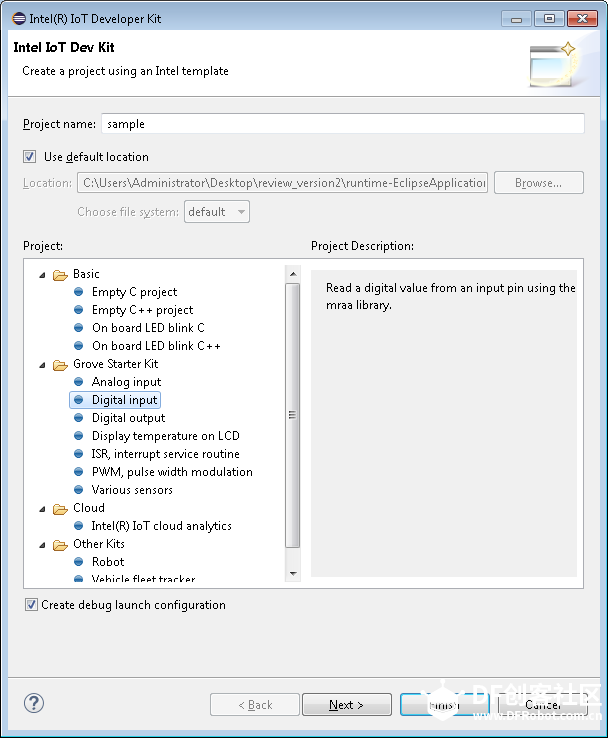Click the Cancel button

[x=543, y=705]
